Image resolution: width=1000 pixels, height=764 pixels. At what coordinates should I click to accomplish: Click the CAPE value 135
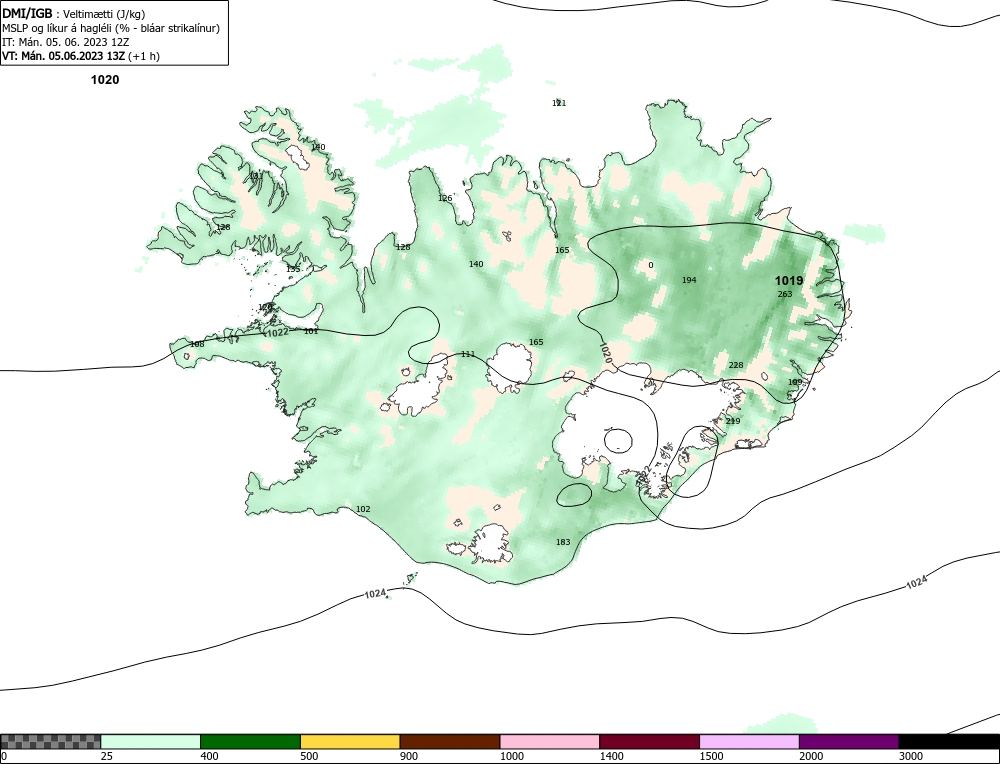(x=293, y=269)
